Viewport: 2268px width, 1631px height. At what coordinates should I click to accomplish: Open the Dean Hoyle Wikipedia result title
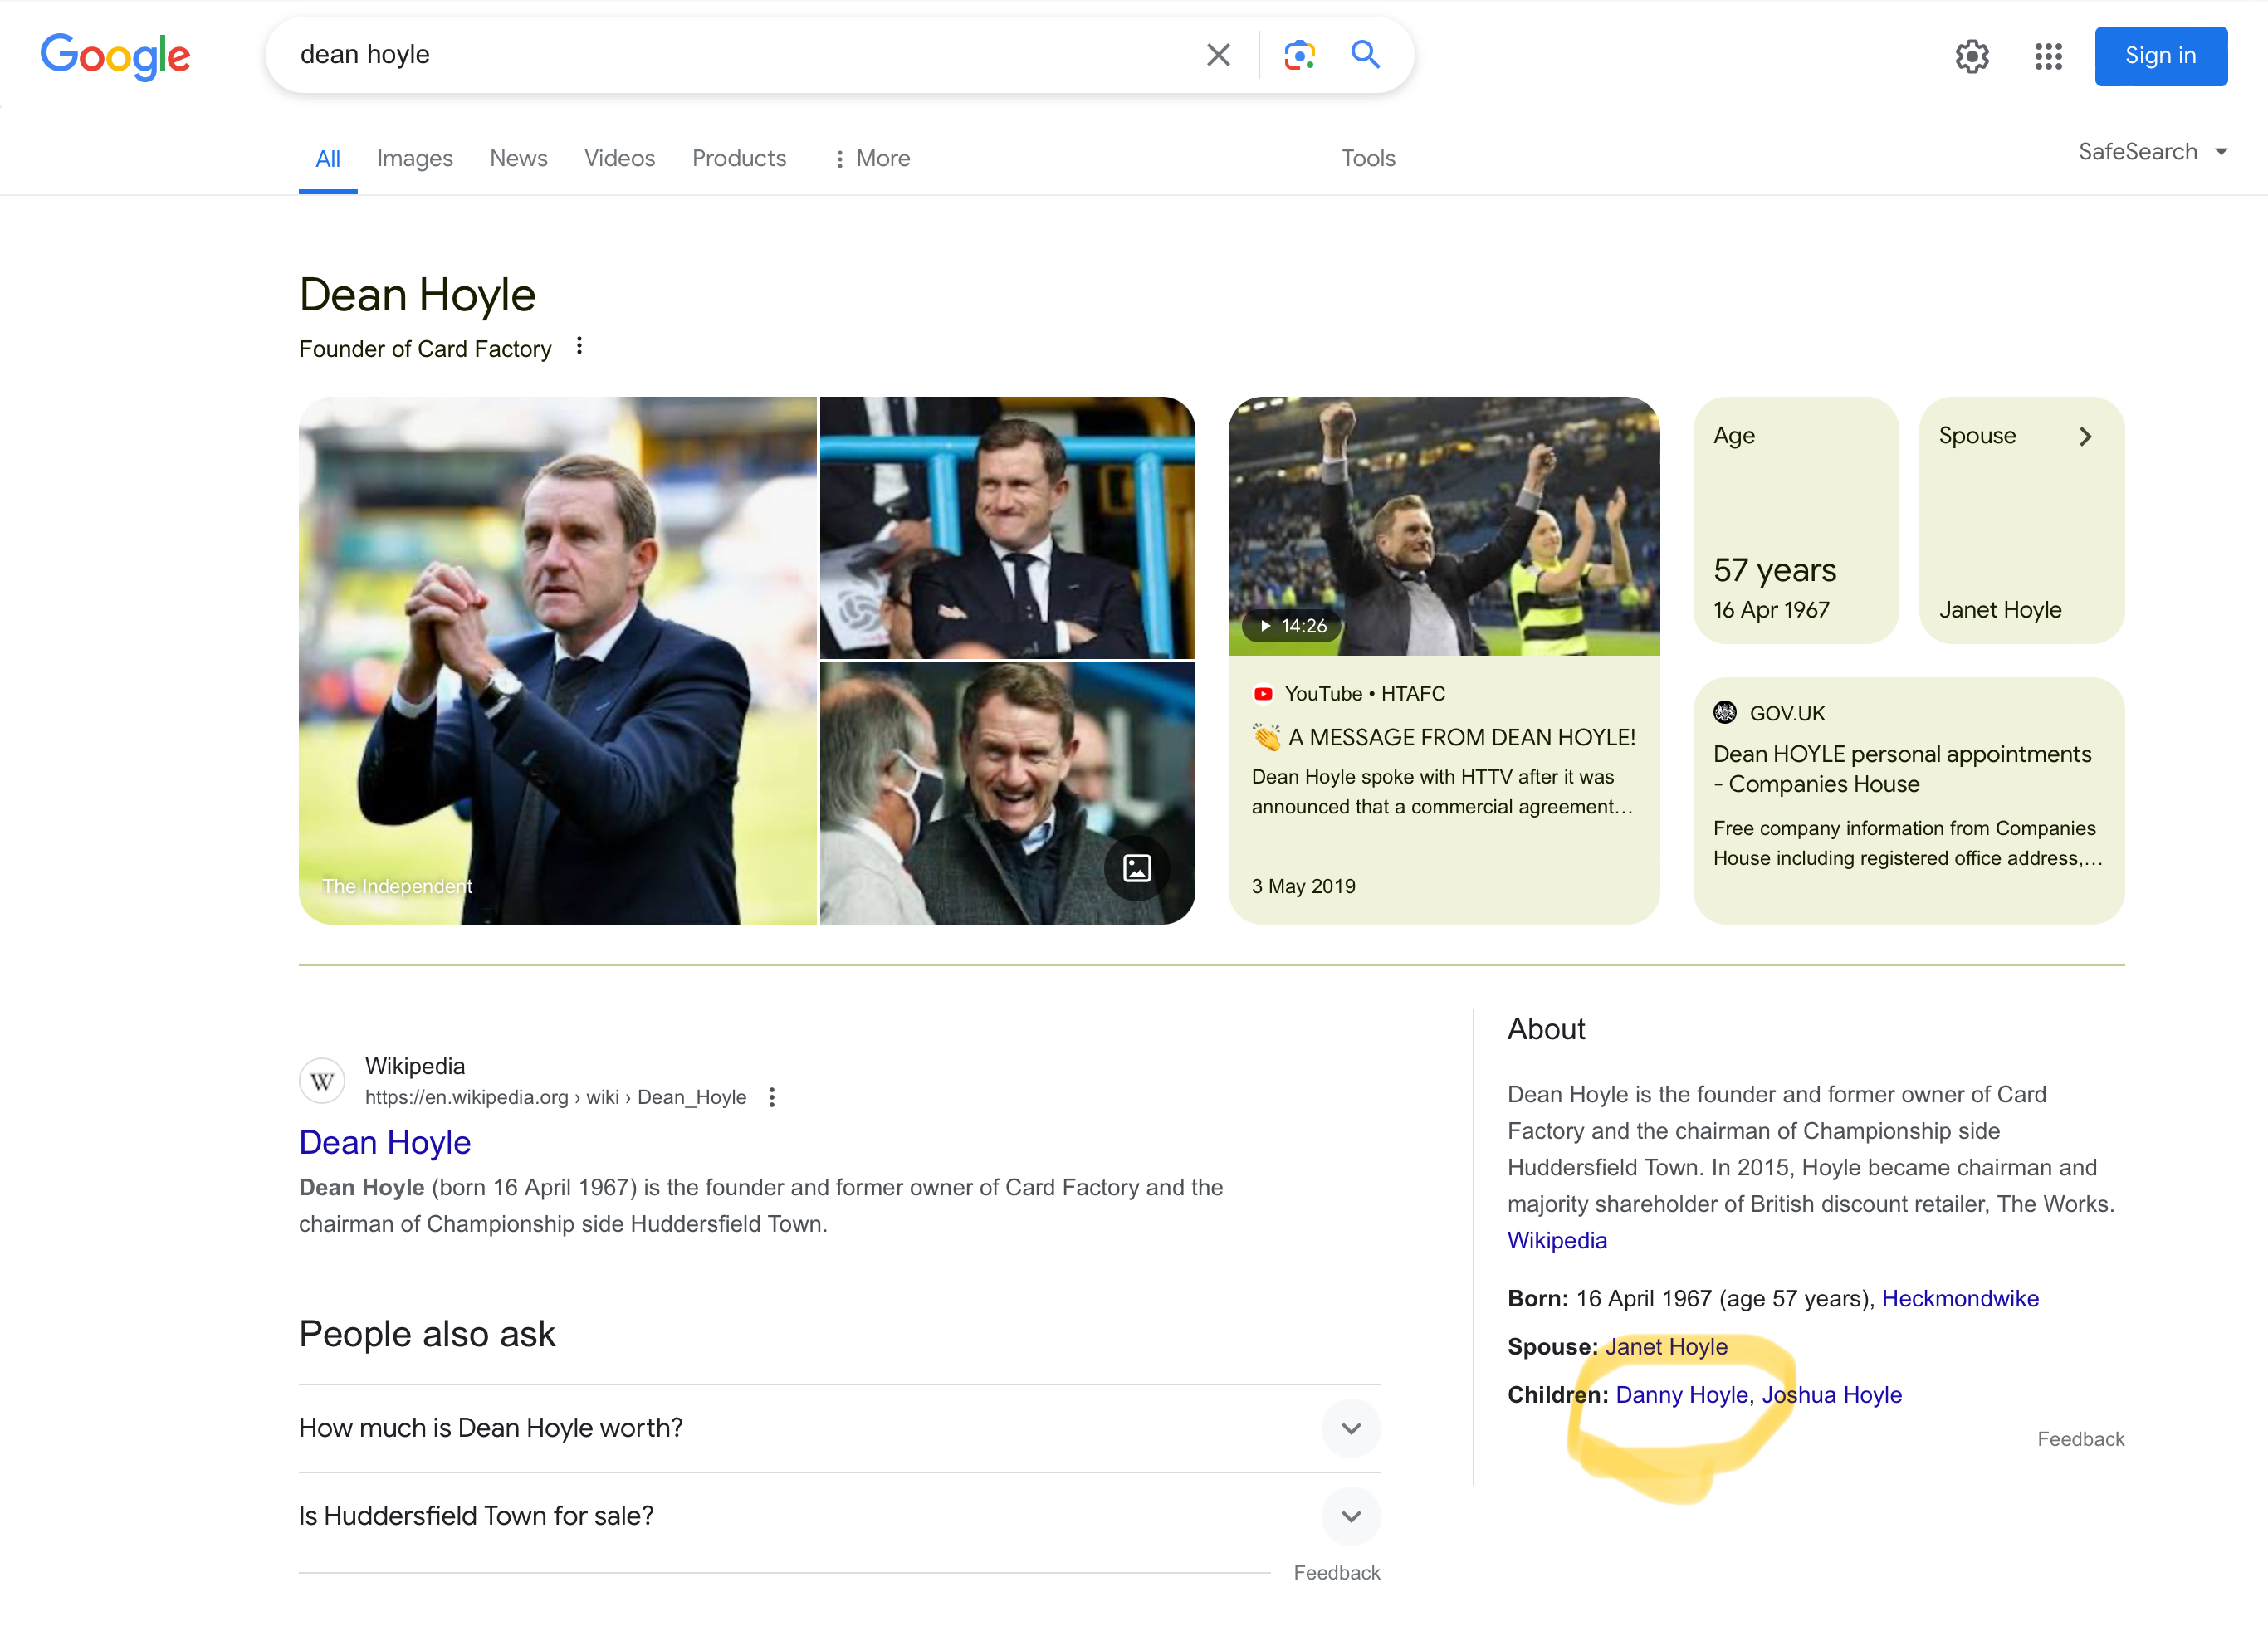tap(385, 1141)
